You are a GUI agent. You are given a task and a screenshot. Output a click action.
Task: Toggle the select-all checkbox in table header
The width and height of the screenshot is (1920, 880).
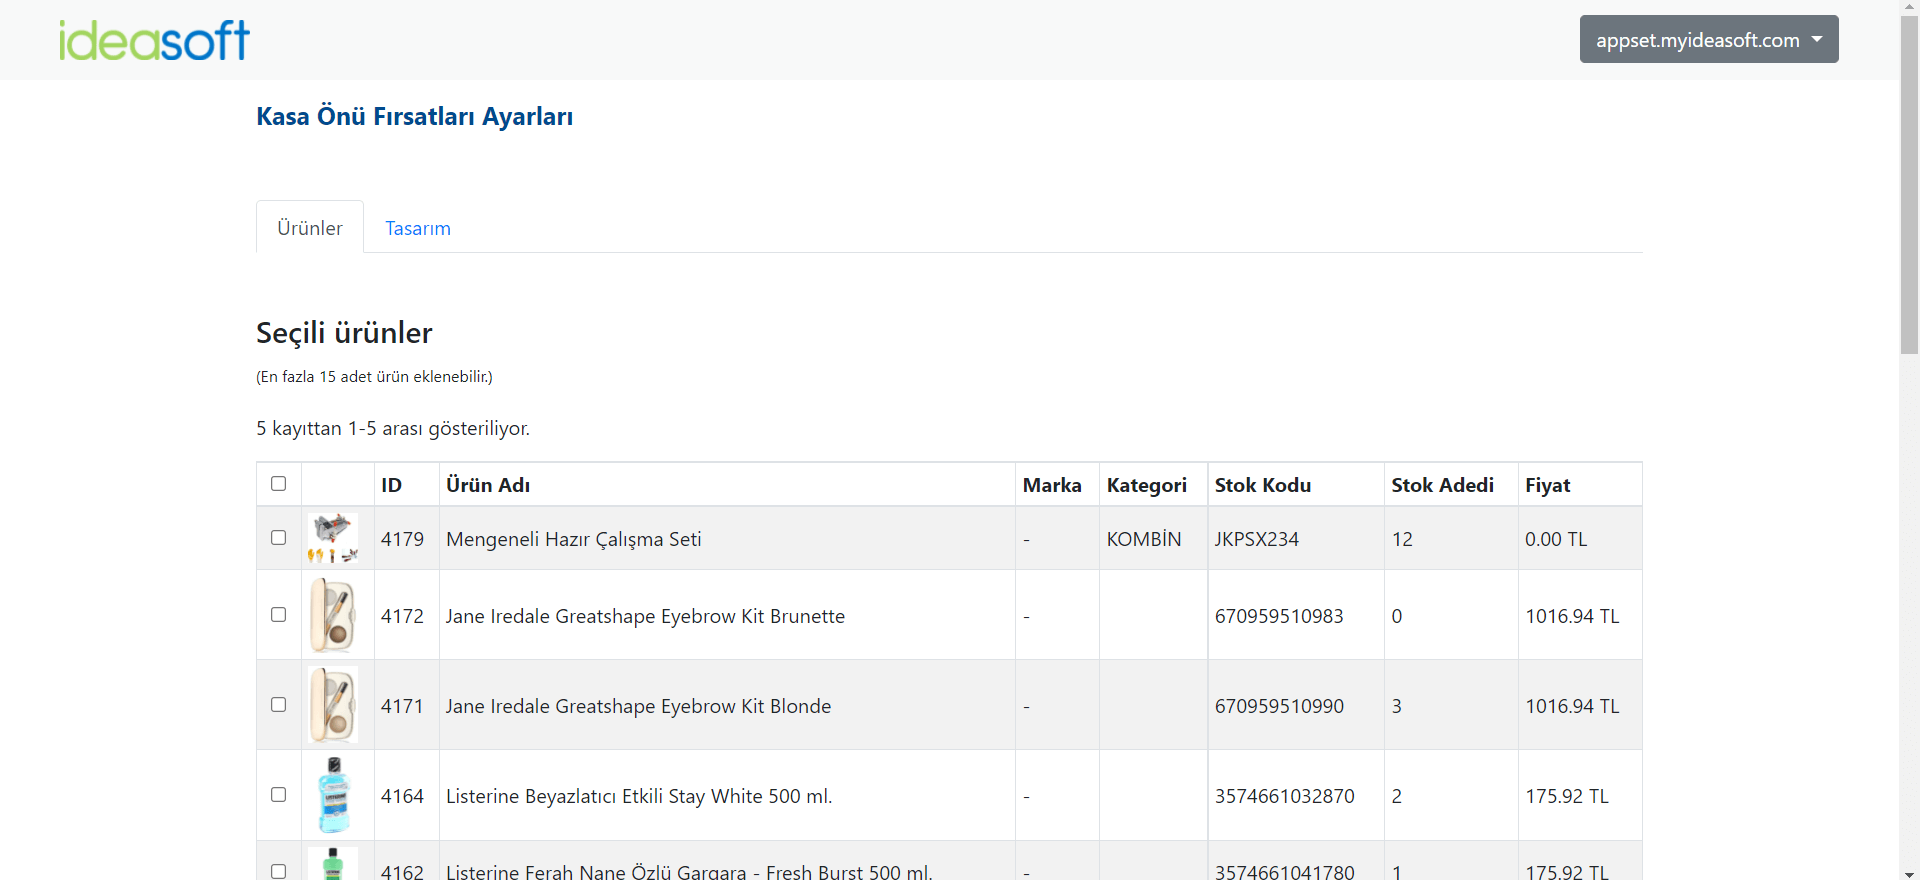tap(279, 484)
